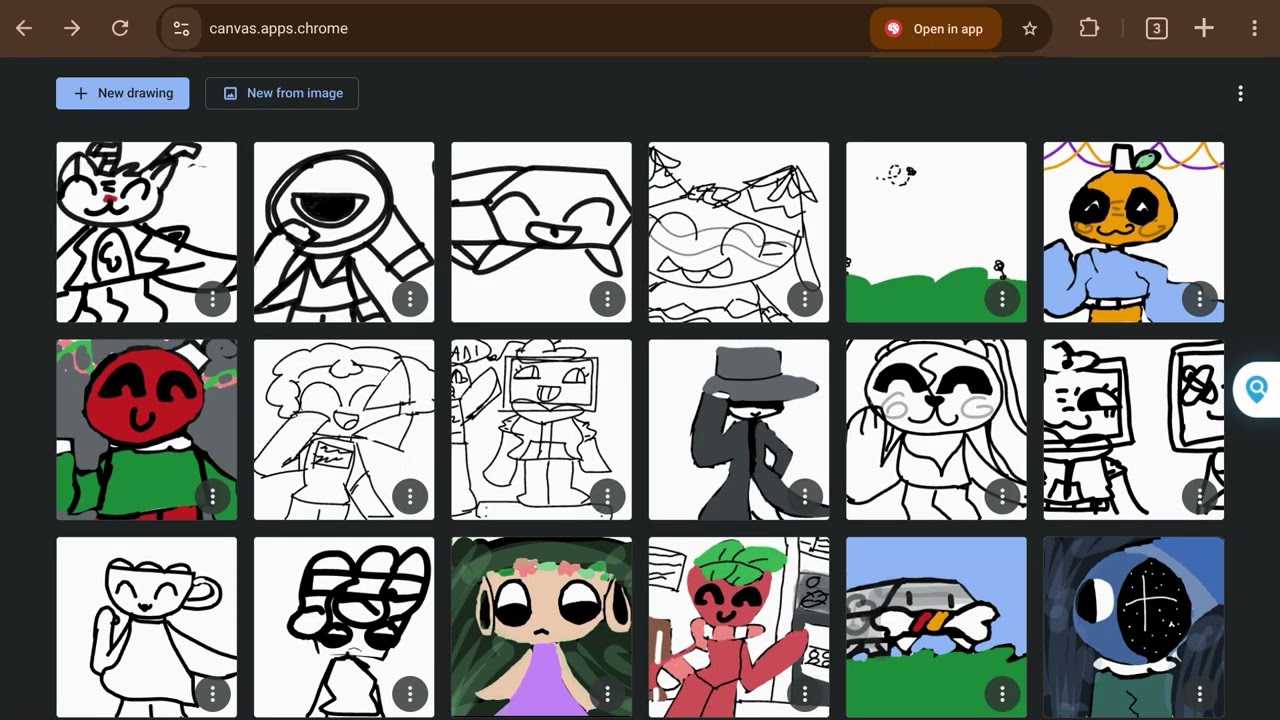
Task: Open the grey hat figure thumbnail
Action: [x=739, y=430]
